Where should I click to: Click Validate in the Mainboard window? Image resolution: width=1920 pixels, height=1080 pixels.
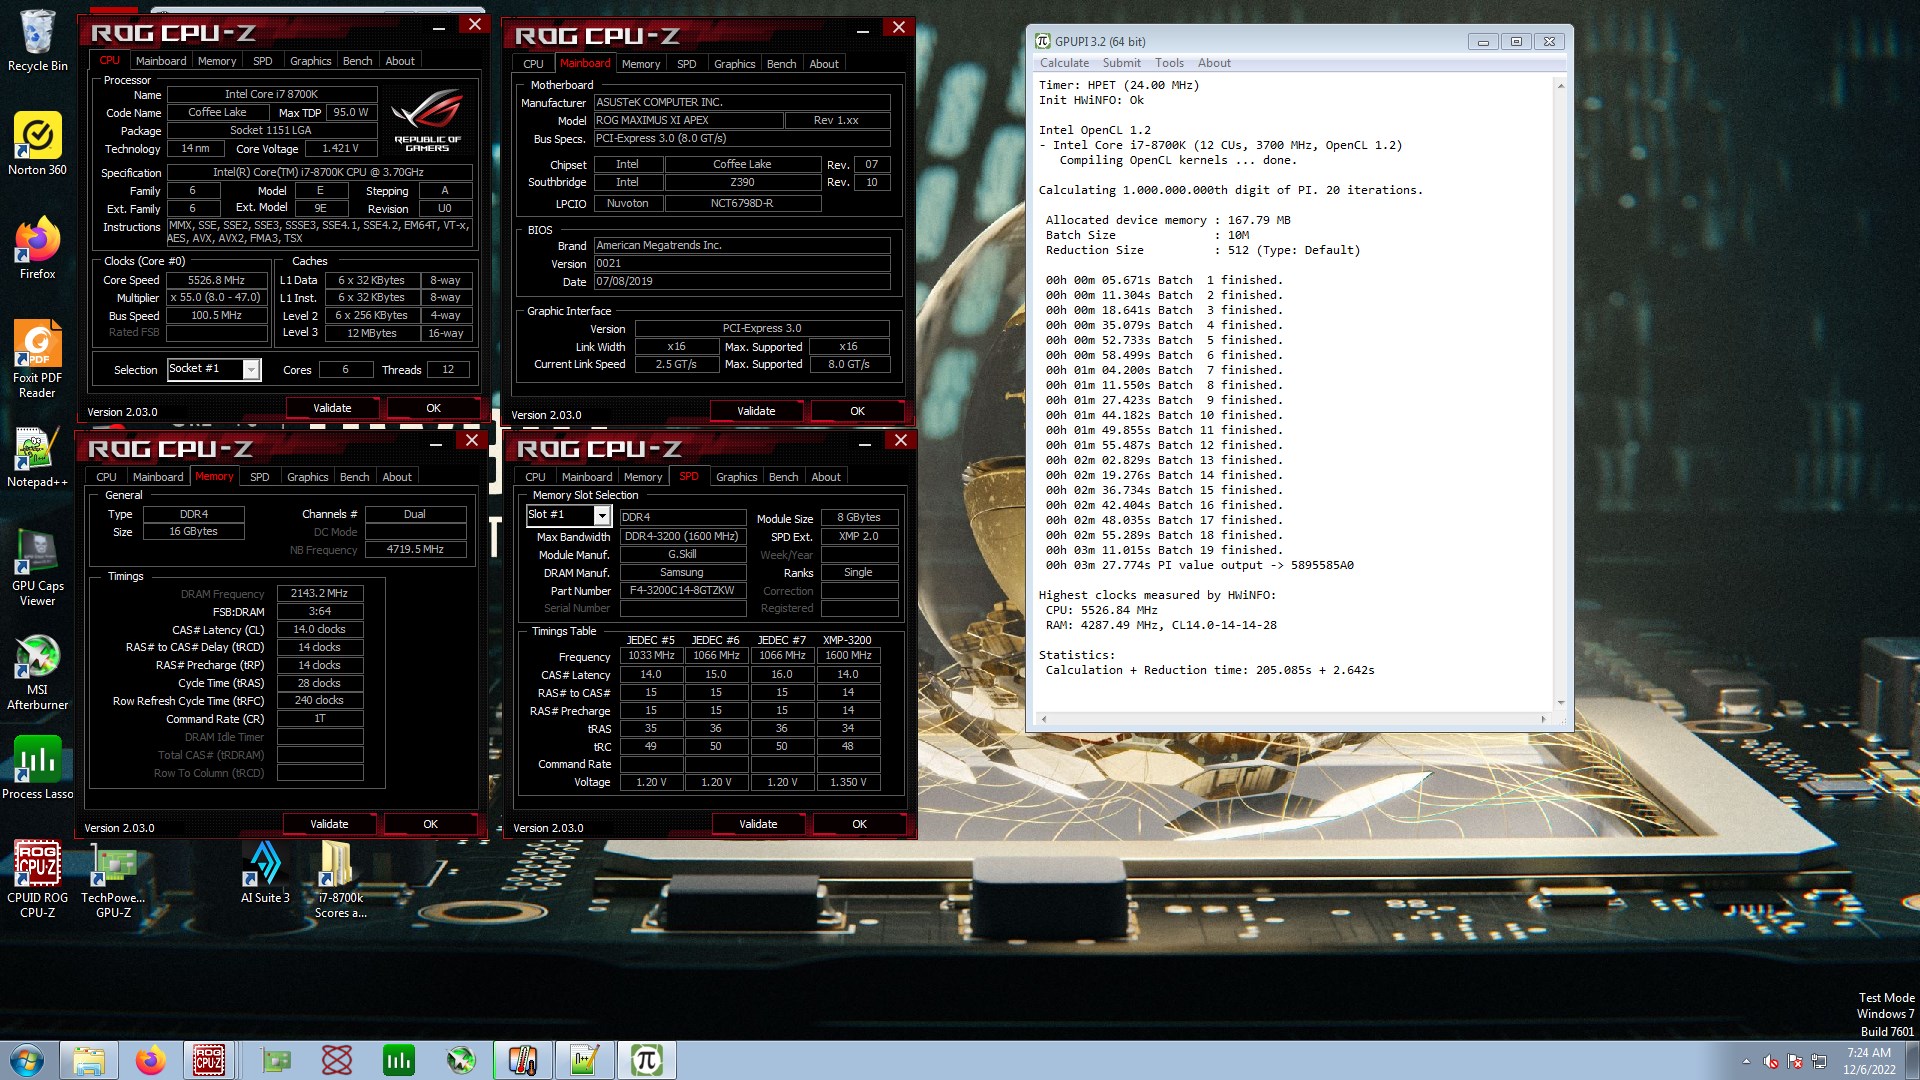[x=756, y=411]
